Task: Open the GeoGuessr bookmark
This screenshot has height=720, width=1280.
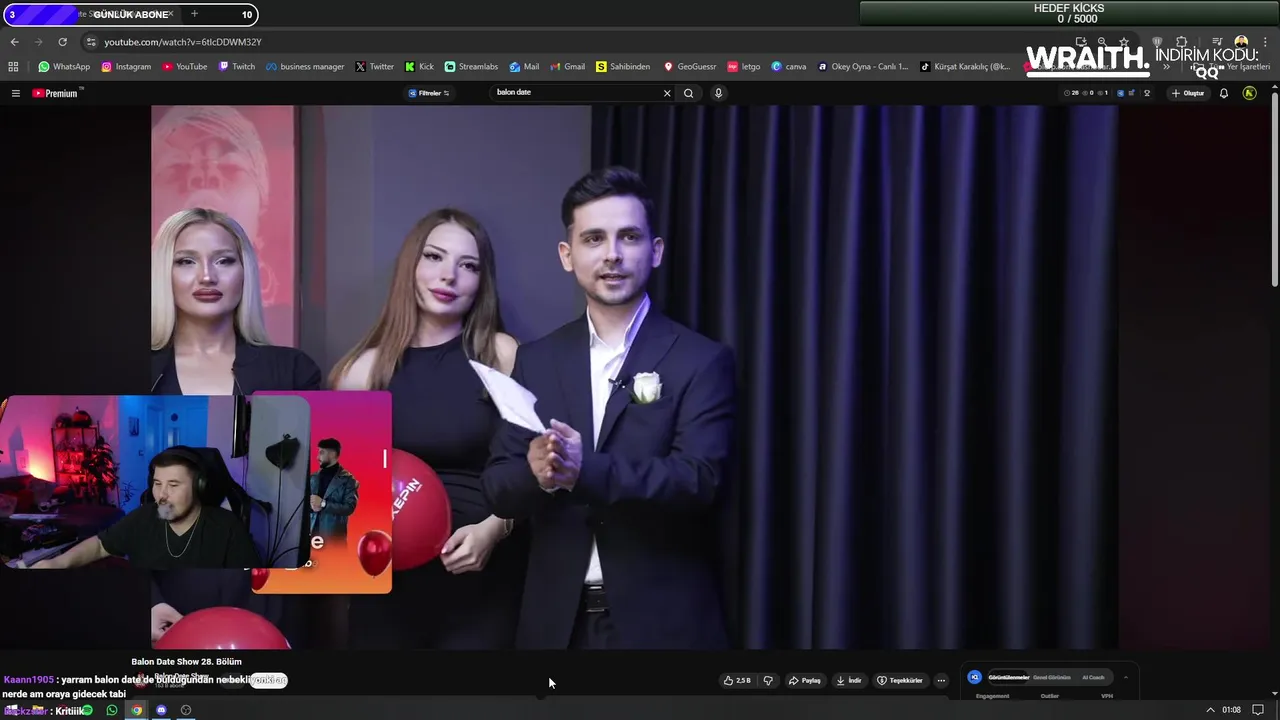Action: (690, 67)
